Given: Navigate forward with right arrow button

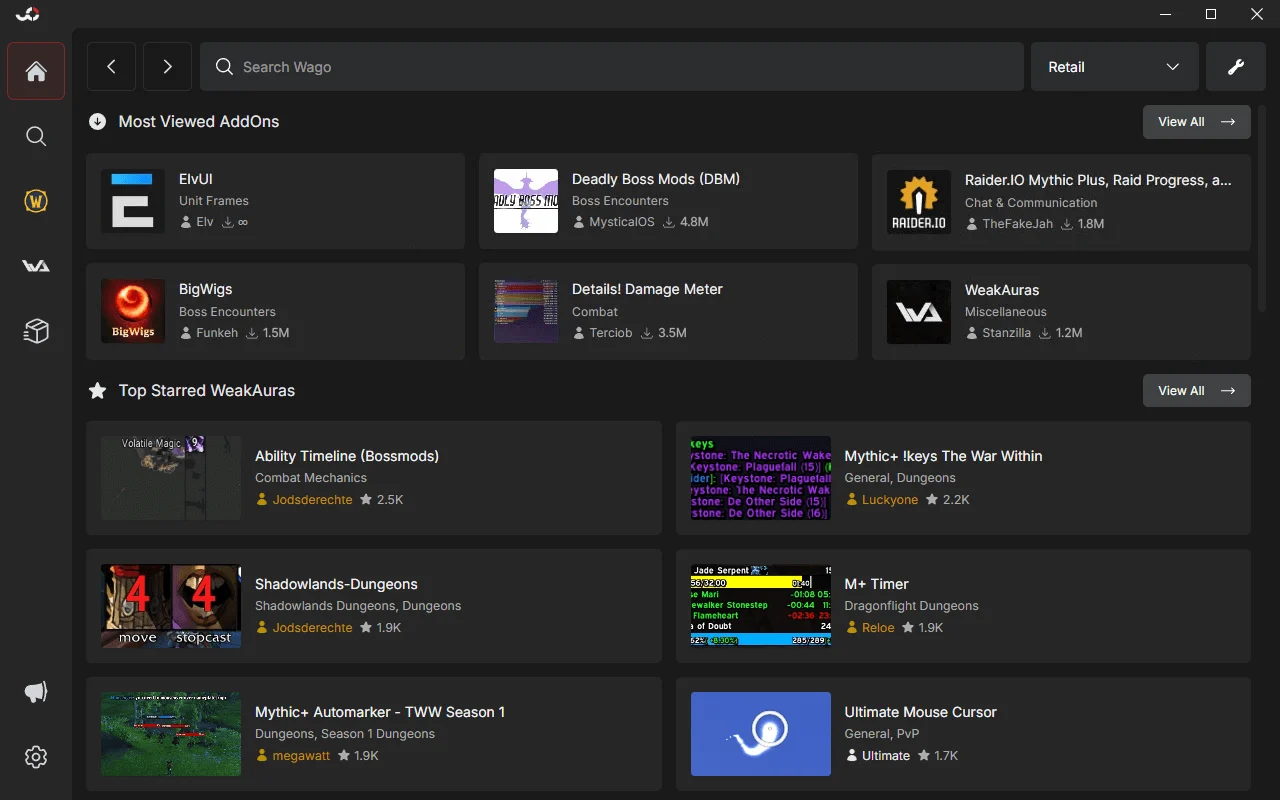Looking at the screenshot, I should 167,67.
